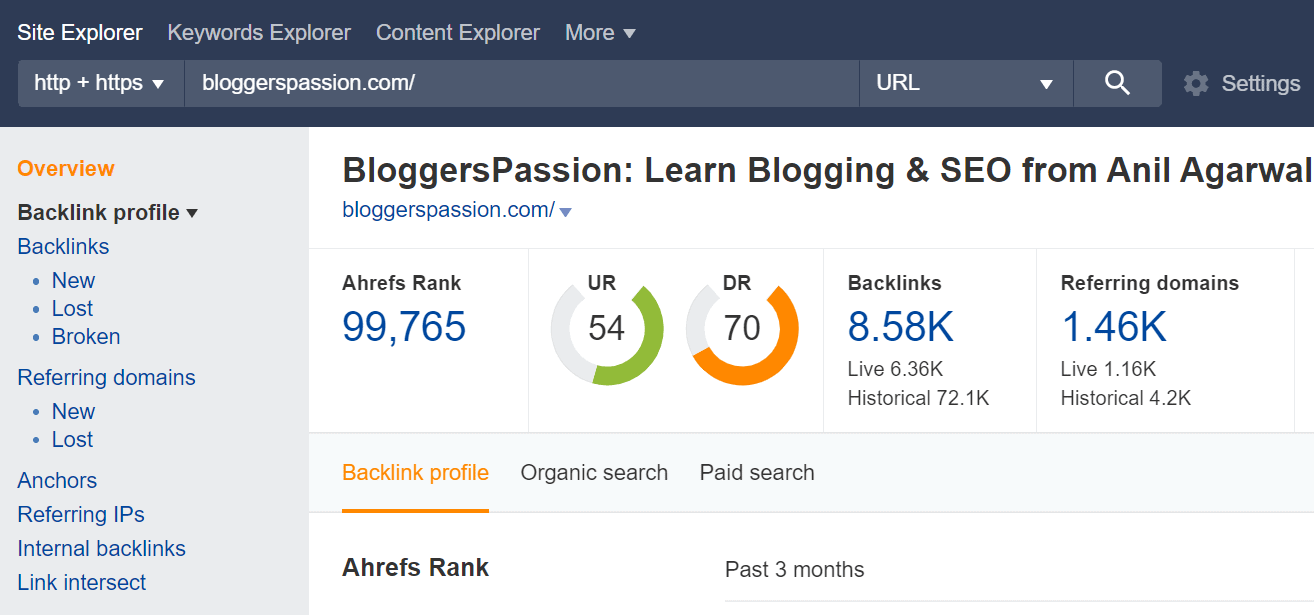The width and height of the screenshot is (1314, 615).
Task: Open the http + https protocol dropdown
Action: 100,83
